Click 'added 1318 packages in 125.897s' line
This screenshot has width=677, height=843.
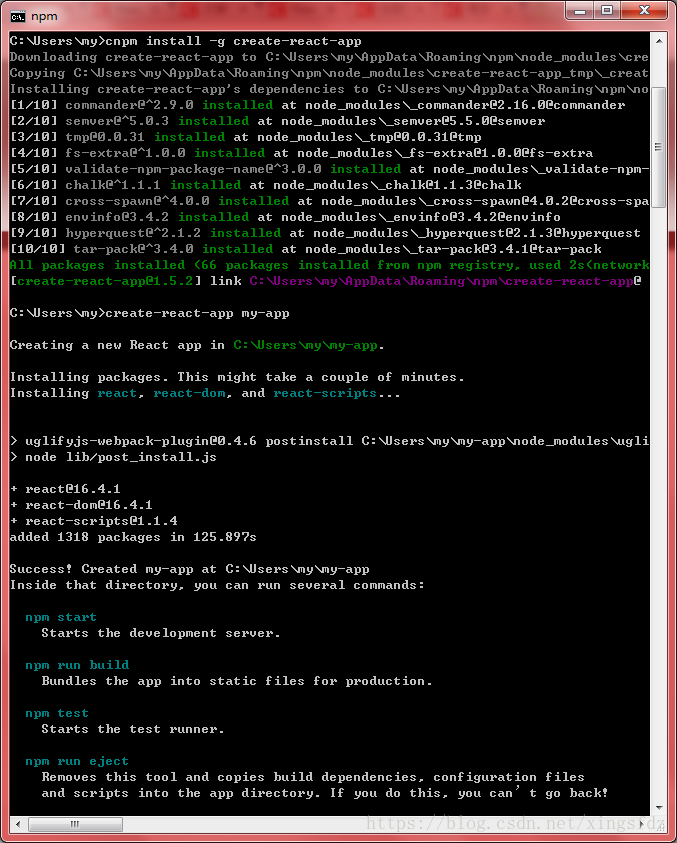pos(133,537)
